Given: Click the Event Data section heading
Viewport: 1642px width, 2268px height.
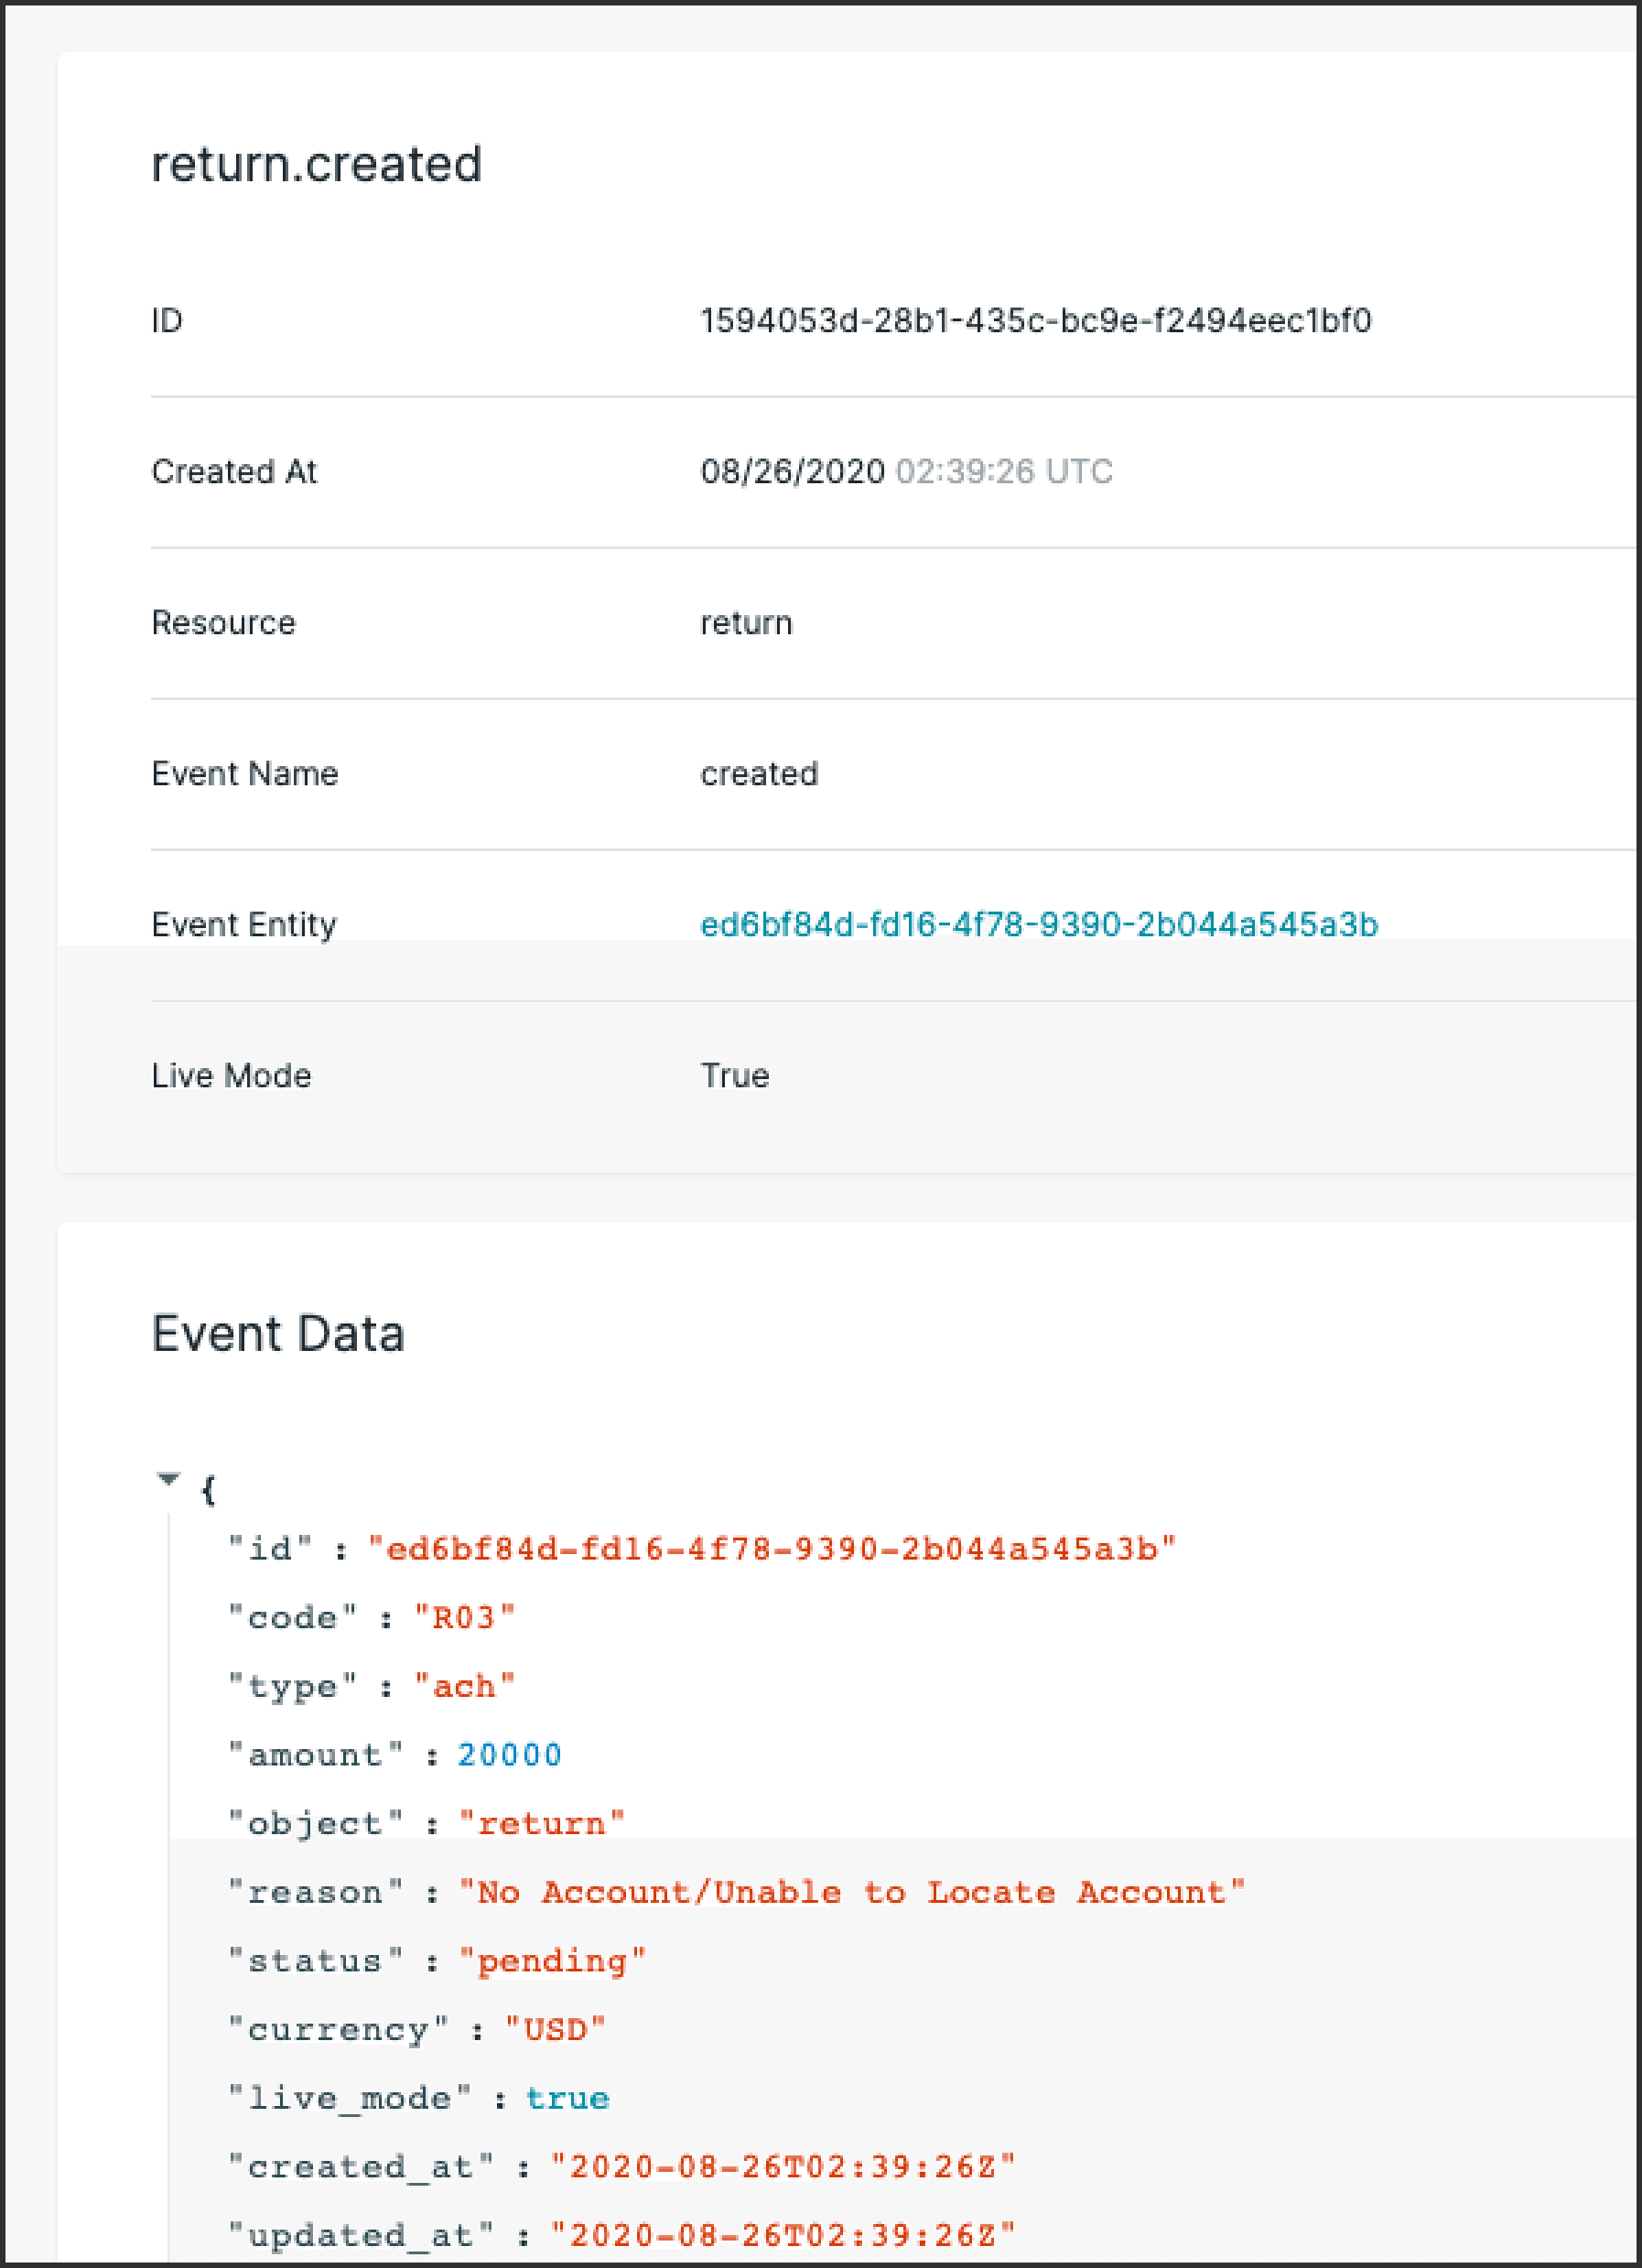Looking at the screenshot, I should coord(278,1333).
